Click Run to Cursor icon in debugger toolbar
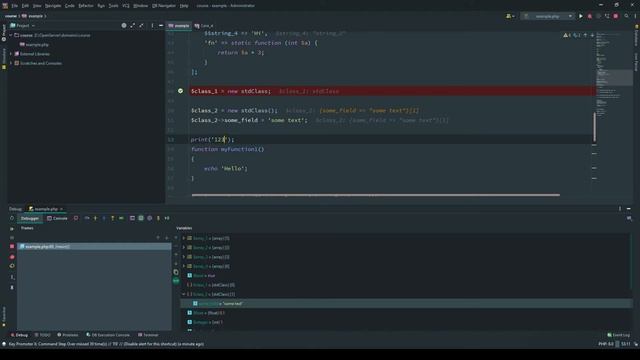 (x=121, y=218)
